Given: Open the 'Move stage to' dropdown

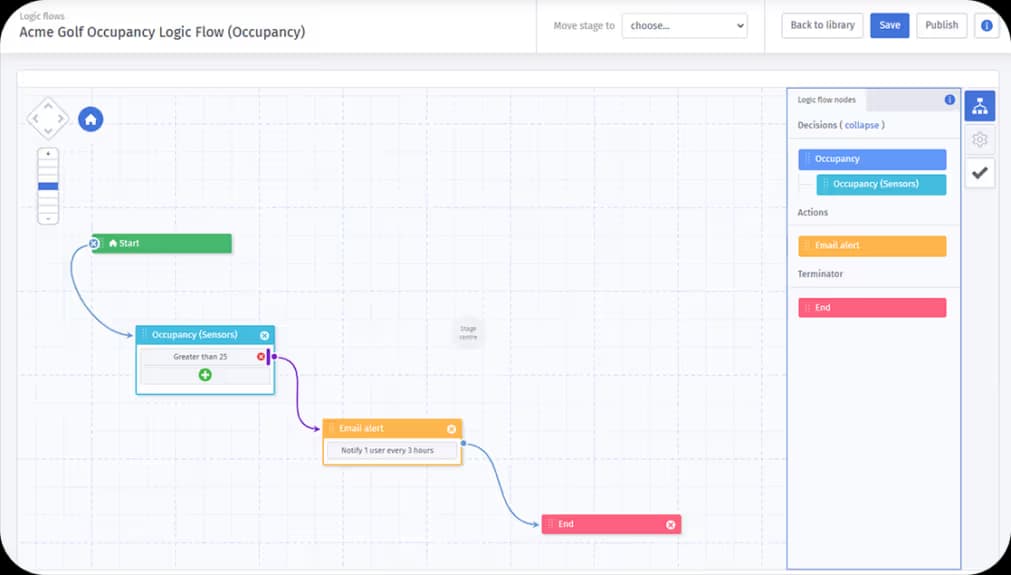Looking at the screenshot, I should pyautogui.click(x=684, y=26).
